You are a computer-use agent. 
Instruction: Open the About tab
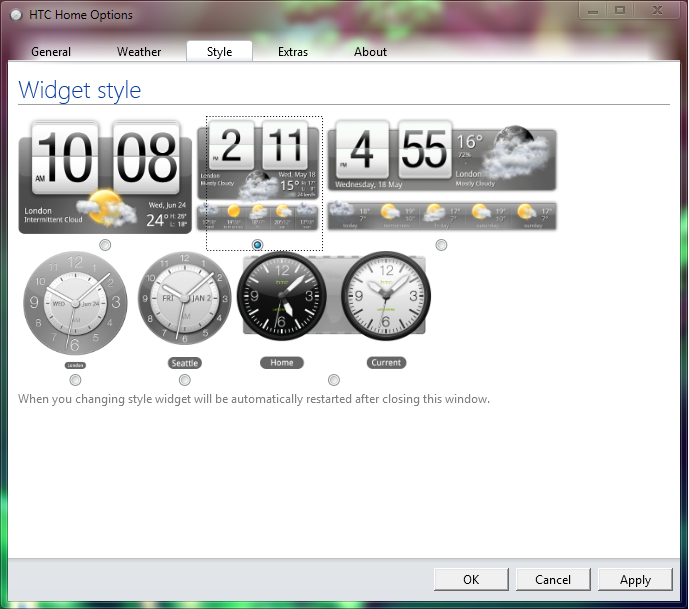[x=370, y=52]
